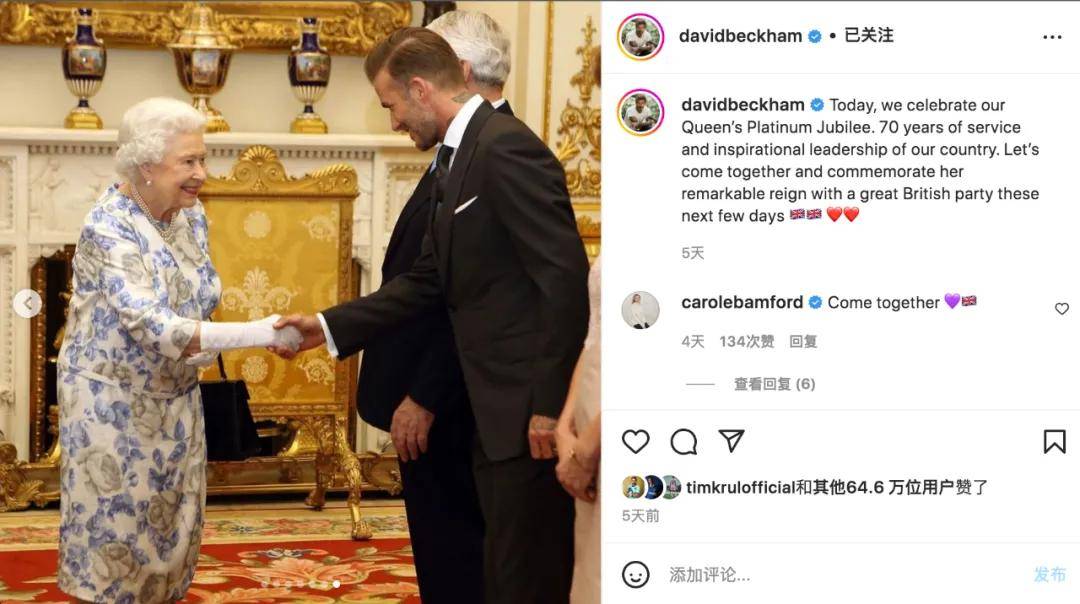The width and height of the screenshot is (1080, 604).
Task: Go to previous photo arrow
Action: click(x=28, y=303)
